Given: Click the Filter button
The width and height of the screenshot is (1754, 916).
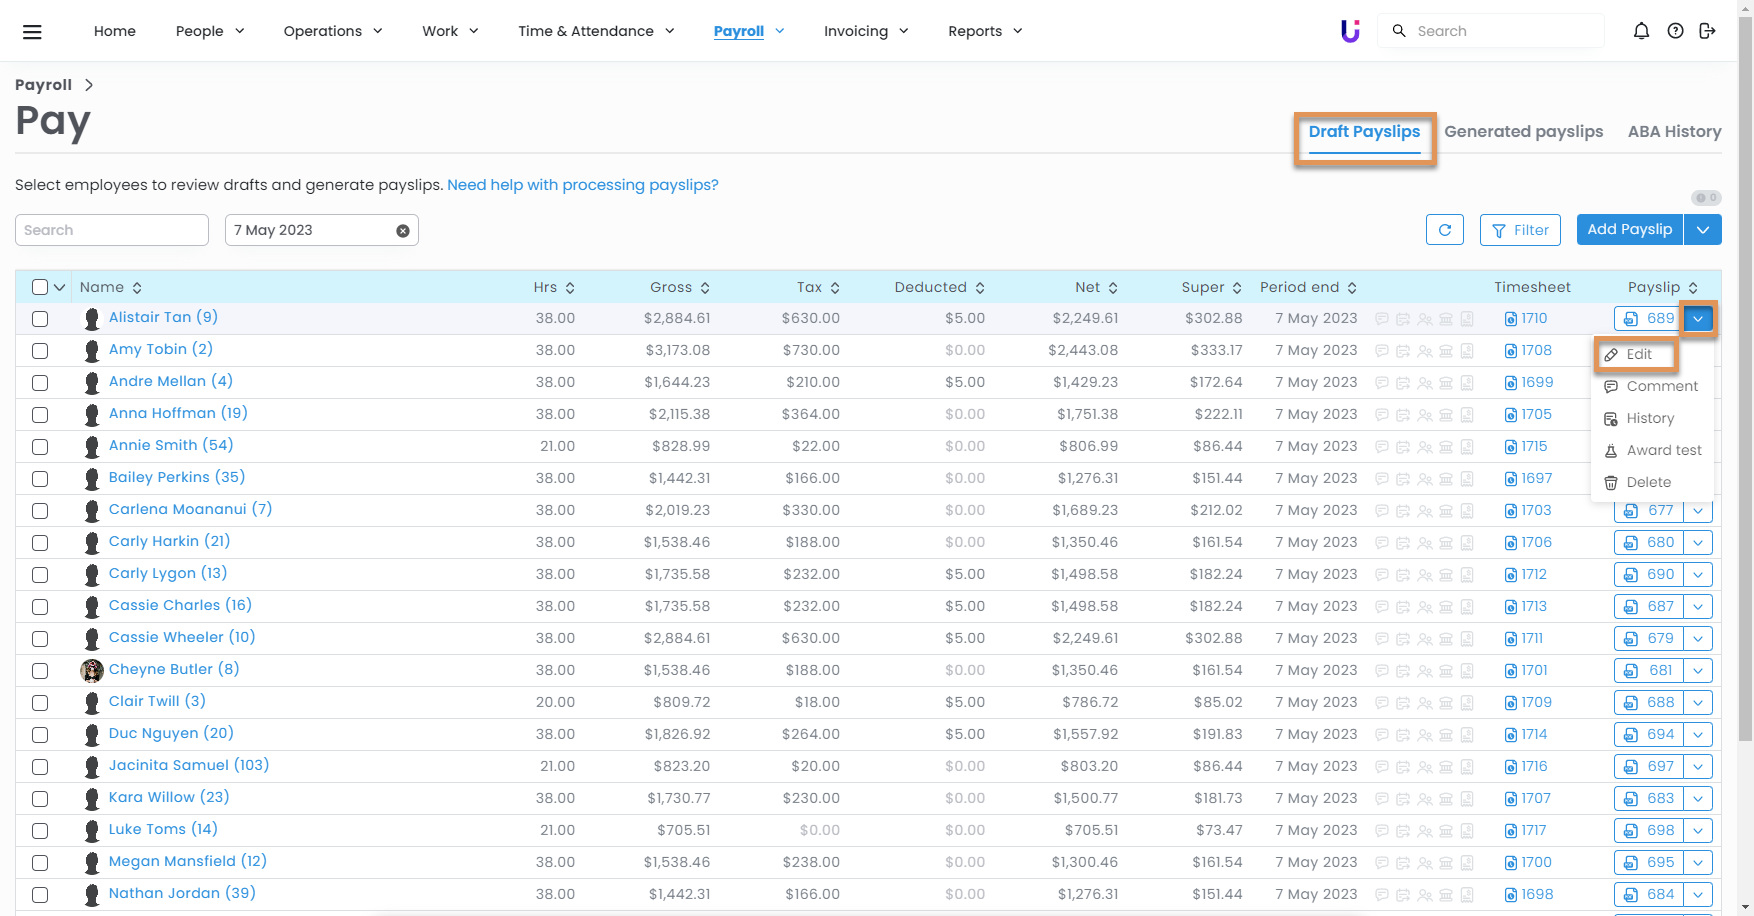Looking at the screenshot, I should [x=1520, y=230].
